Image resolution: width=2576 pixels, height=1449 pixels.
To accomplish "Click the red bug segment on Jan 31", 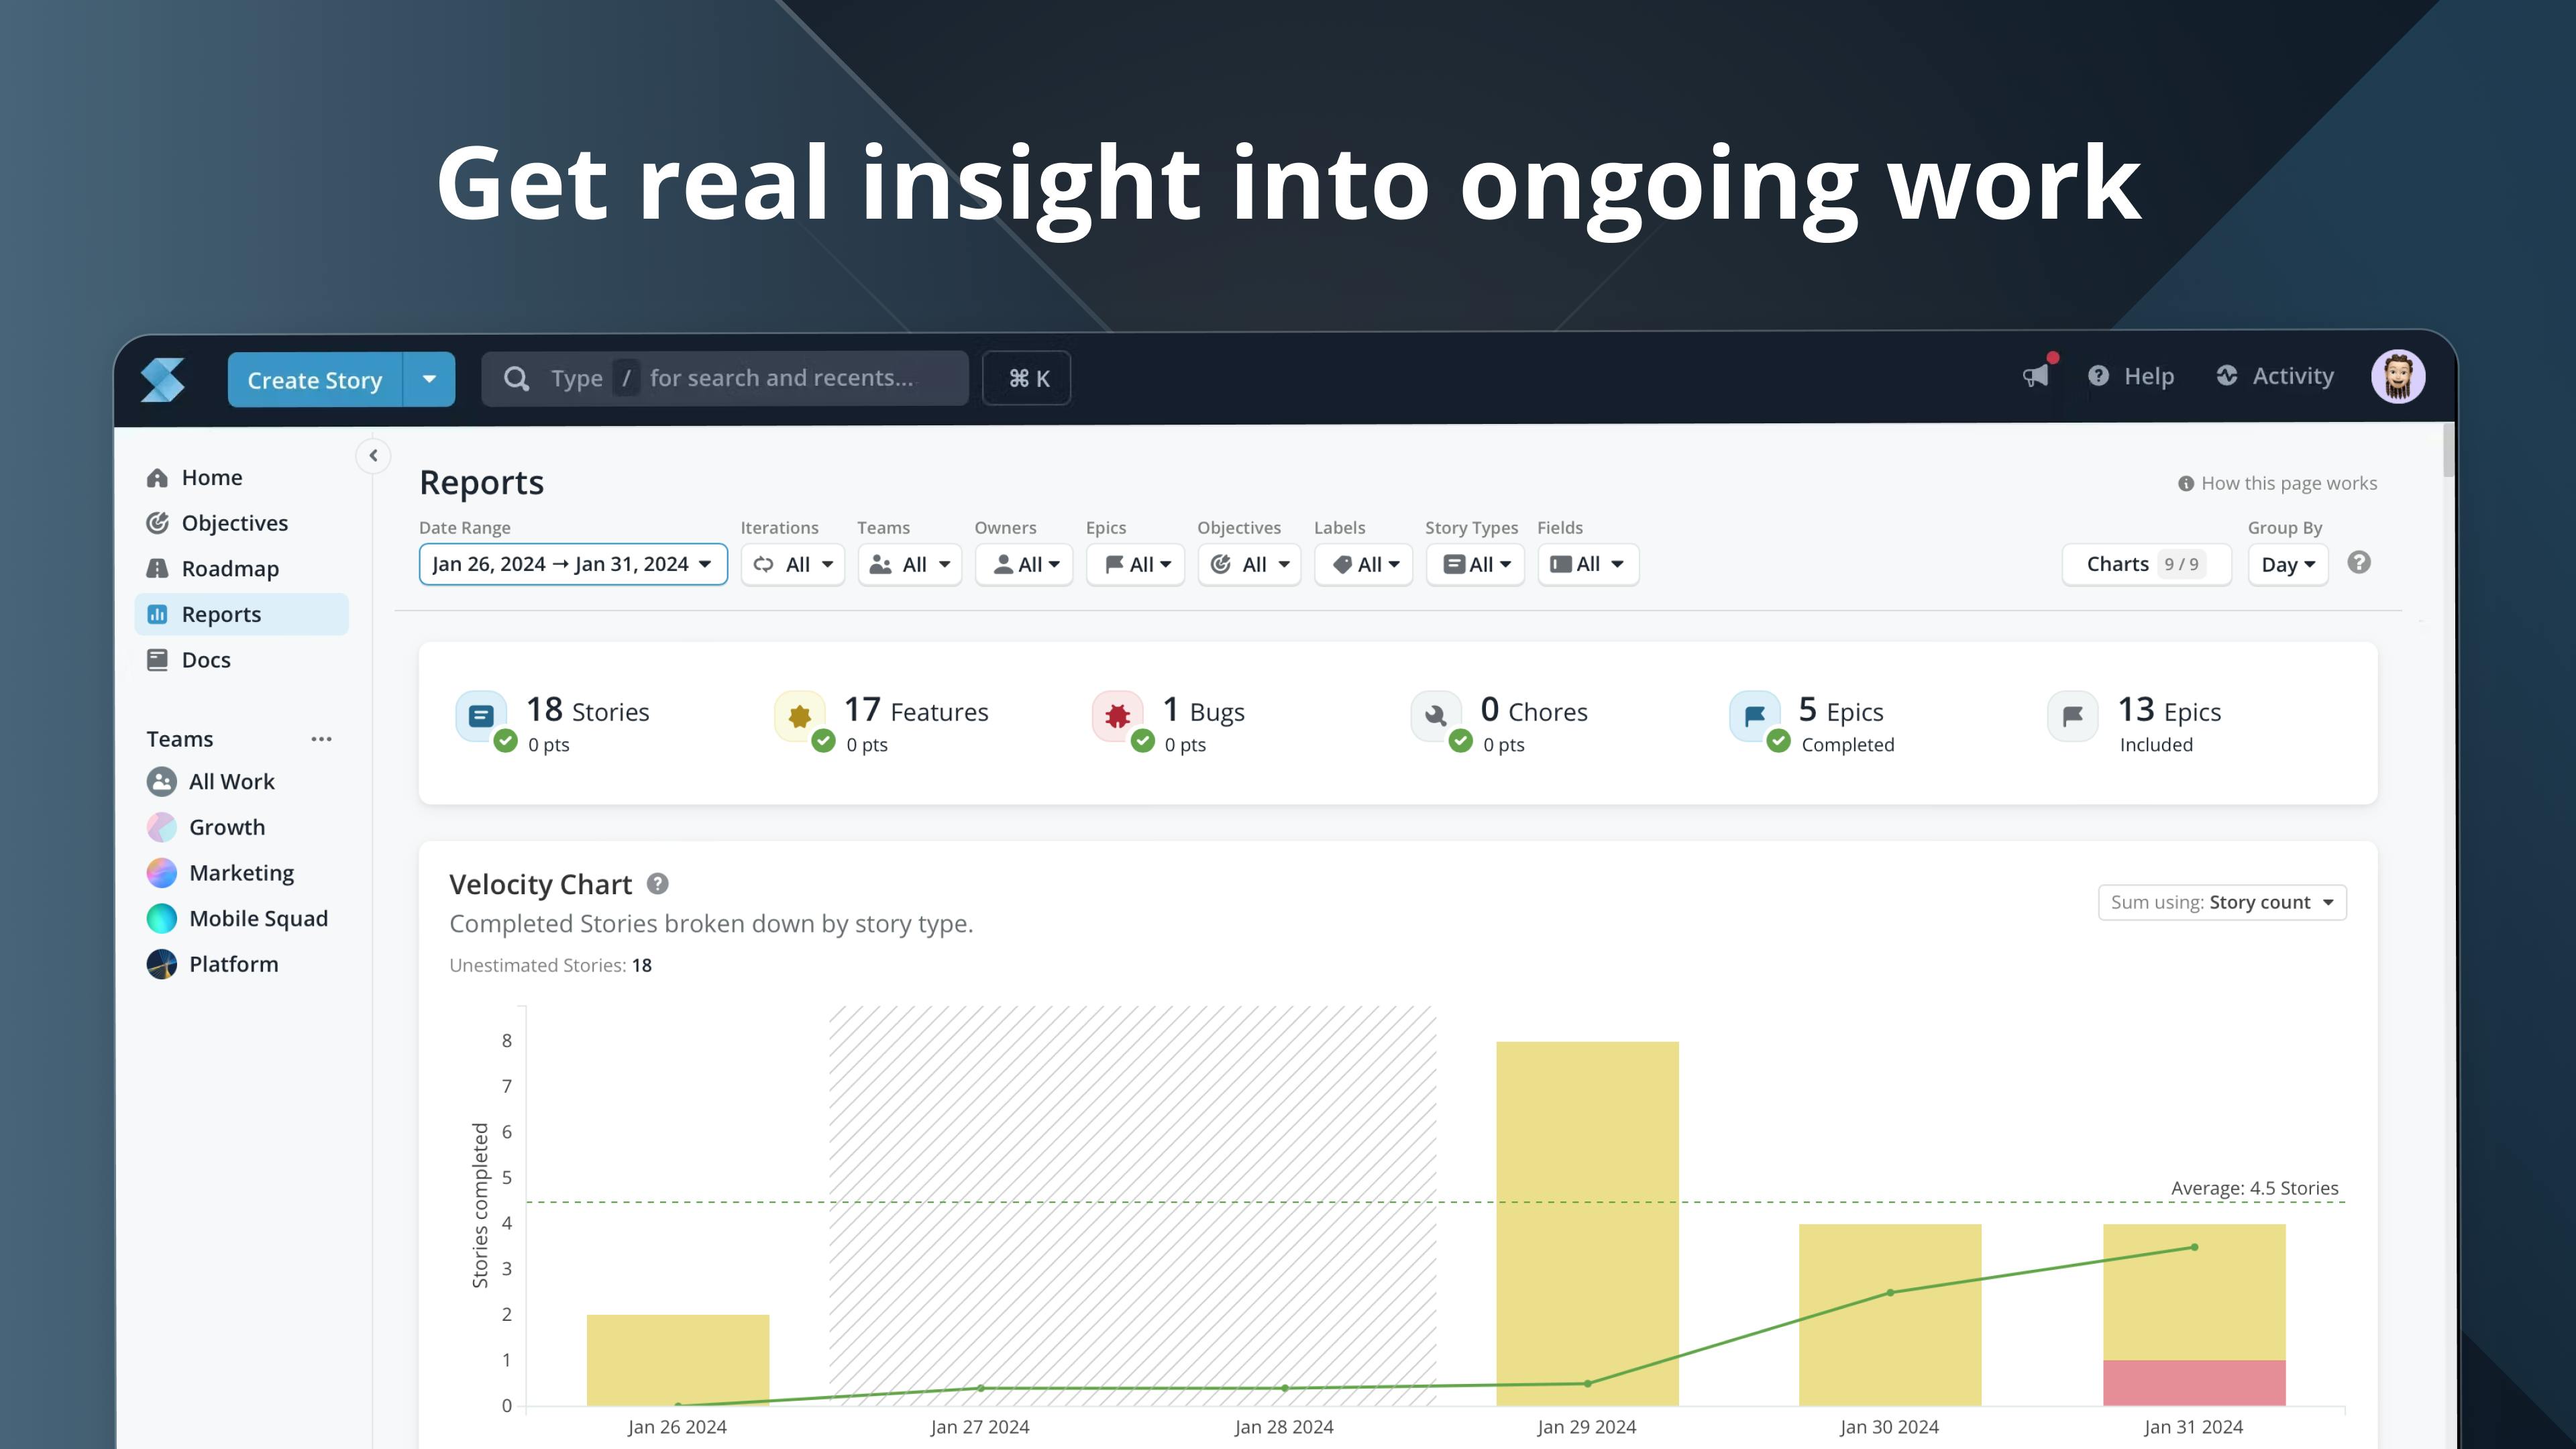I will (2194, 1382).
